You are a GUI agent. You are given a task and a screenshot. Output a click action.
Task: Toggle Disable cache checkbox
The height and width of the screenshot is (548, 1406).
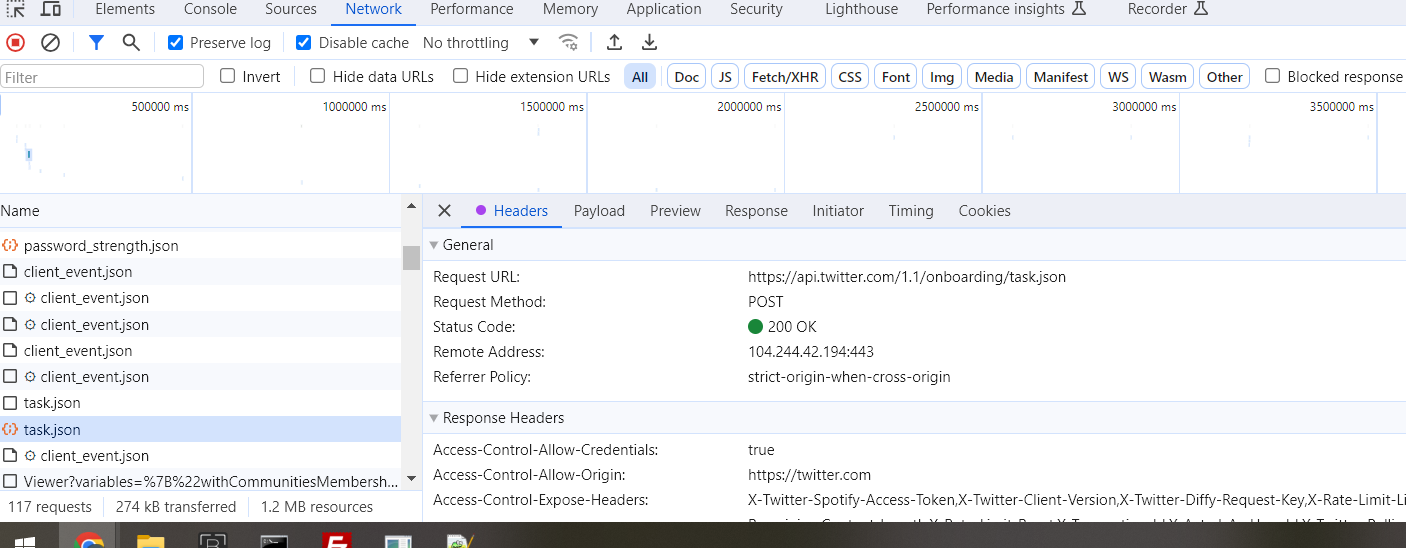point(304,42)
